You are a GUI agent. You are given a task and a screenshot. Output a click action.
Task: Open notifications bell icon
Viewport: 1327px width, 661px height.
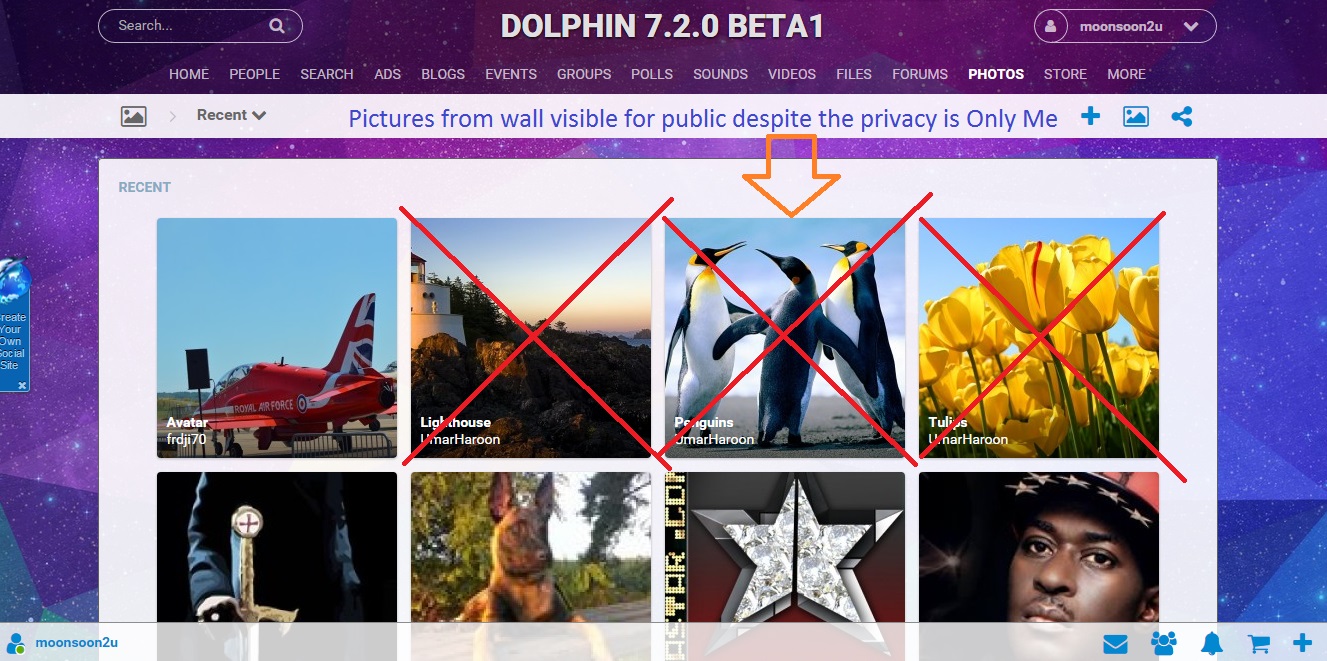click(1212, 643)
